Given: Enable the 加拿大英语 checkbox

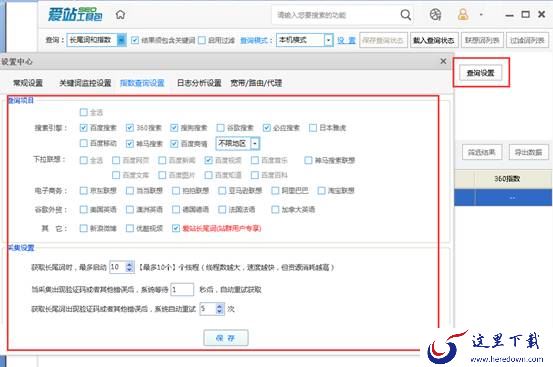Looking at the screenshot, I should point(275,209).
